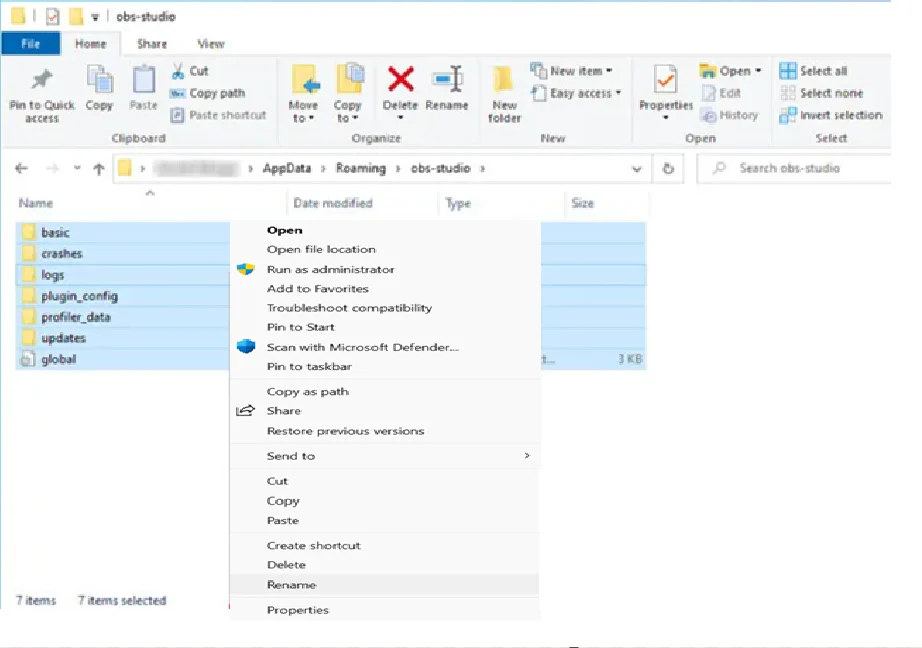Click the refresh icon in the address bar

point(668,168)
